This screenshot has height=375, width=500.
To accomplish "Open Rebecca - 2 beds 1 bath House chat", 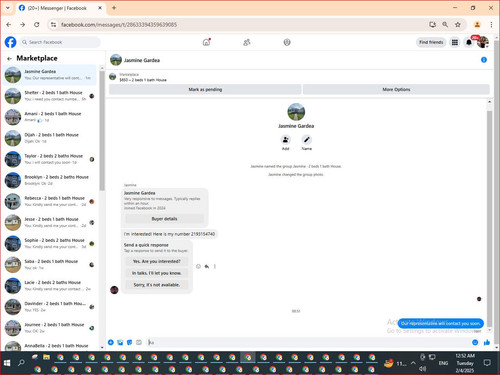I will click(50, 201).
